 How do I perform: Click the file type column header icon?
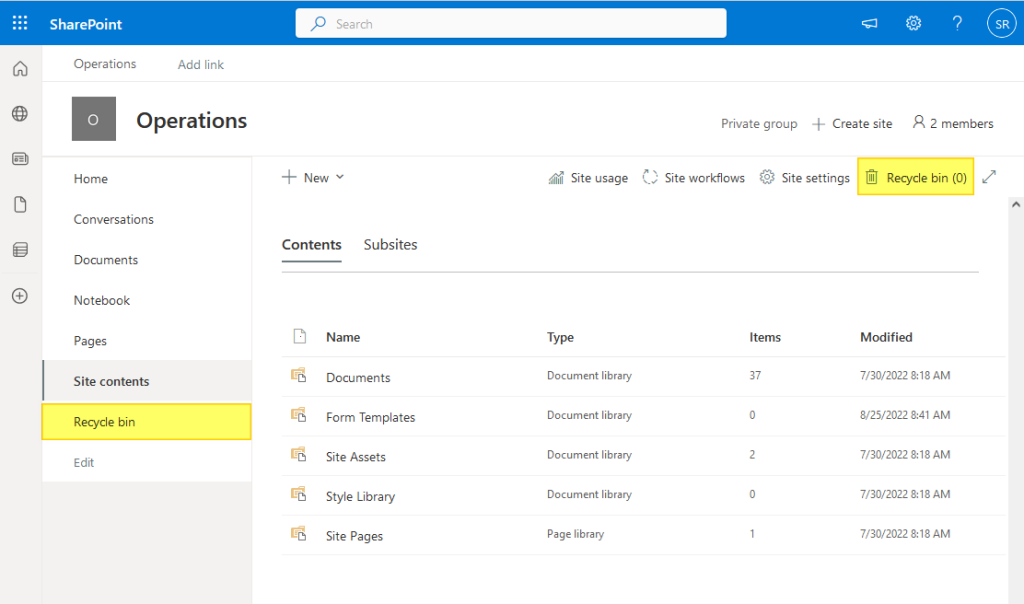click(x=300, y=336)
